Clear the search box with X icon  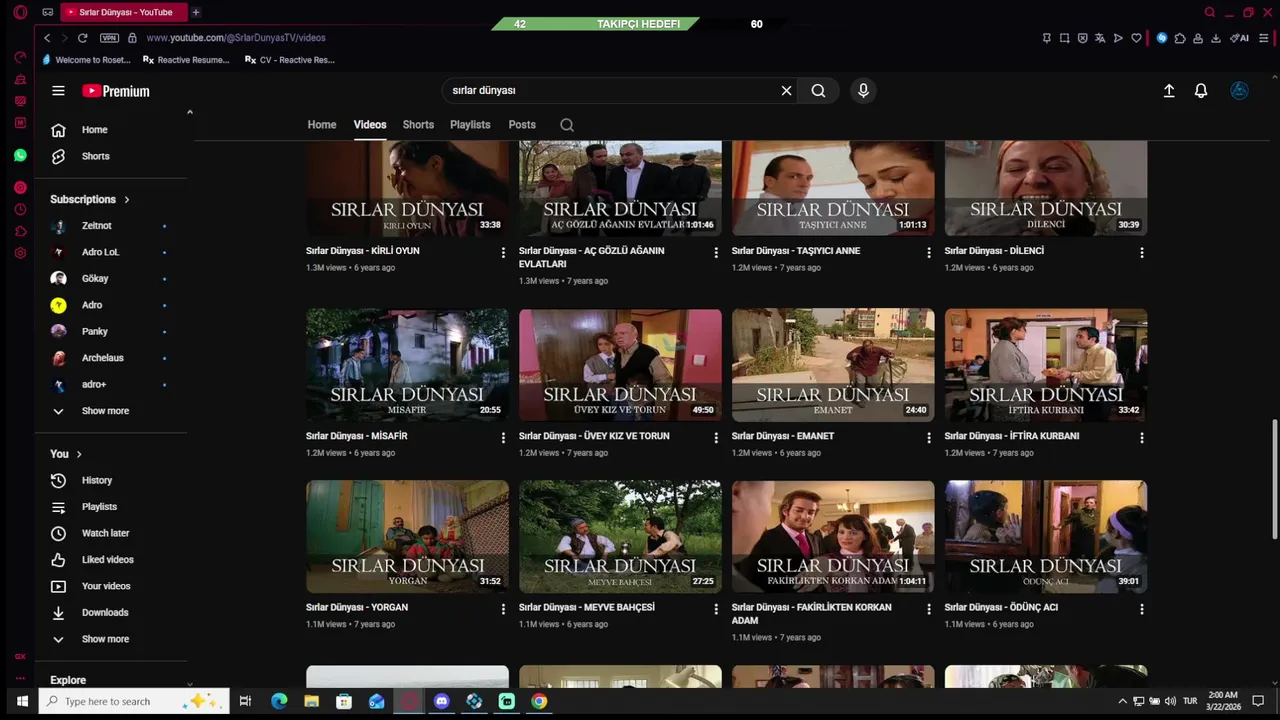786,91
